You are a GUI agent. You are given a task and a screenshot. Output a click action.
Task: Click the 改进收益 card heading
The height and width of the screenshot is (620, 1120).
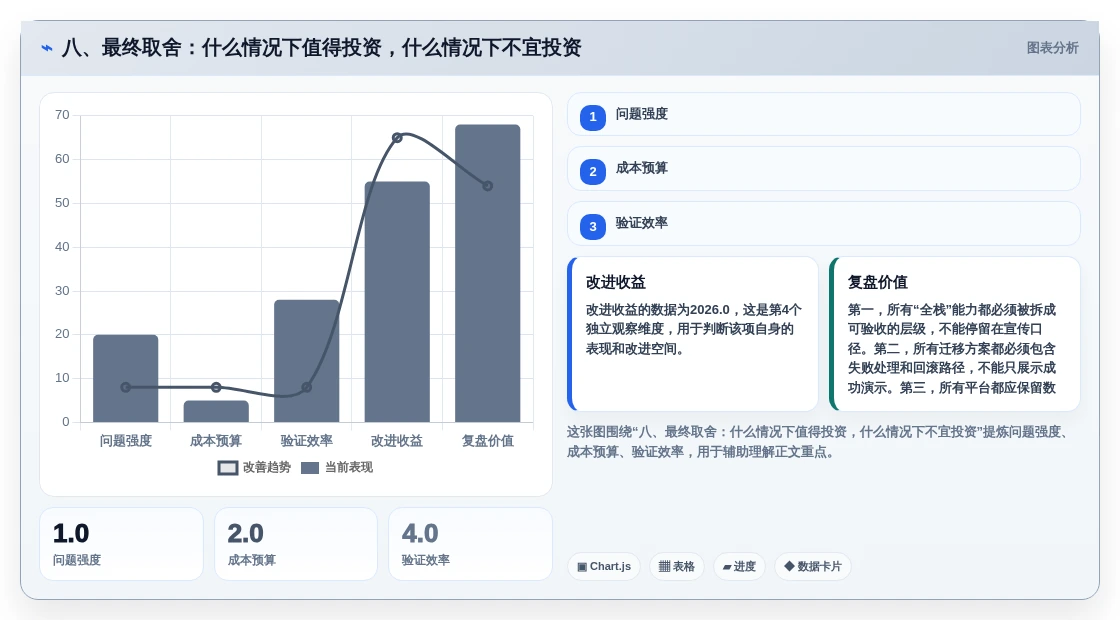pos(616,282)
